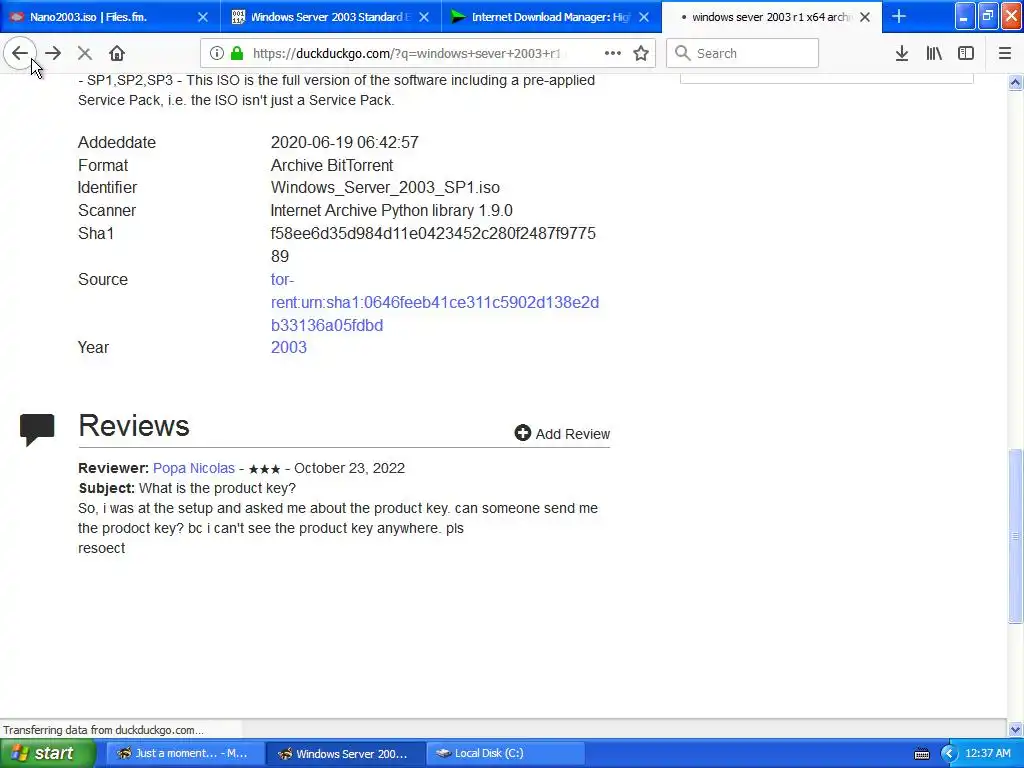Open the hamburger application menu
Image resolution: width=1024 pixels, height=768 pixels.
pyautogui.click(x=1004, y=54)
